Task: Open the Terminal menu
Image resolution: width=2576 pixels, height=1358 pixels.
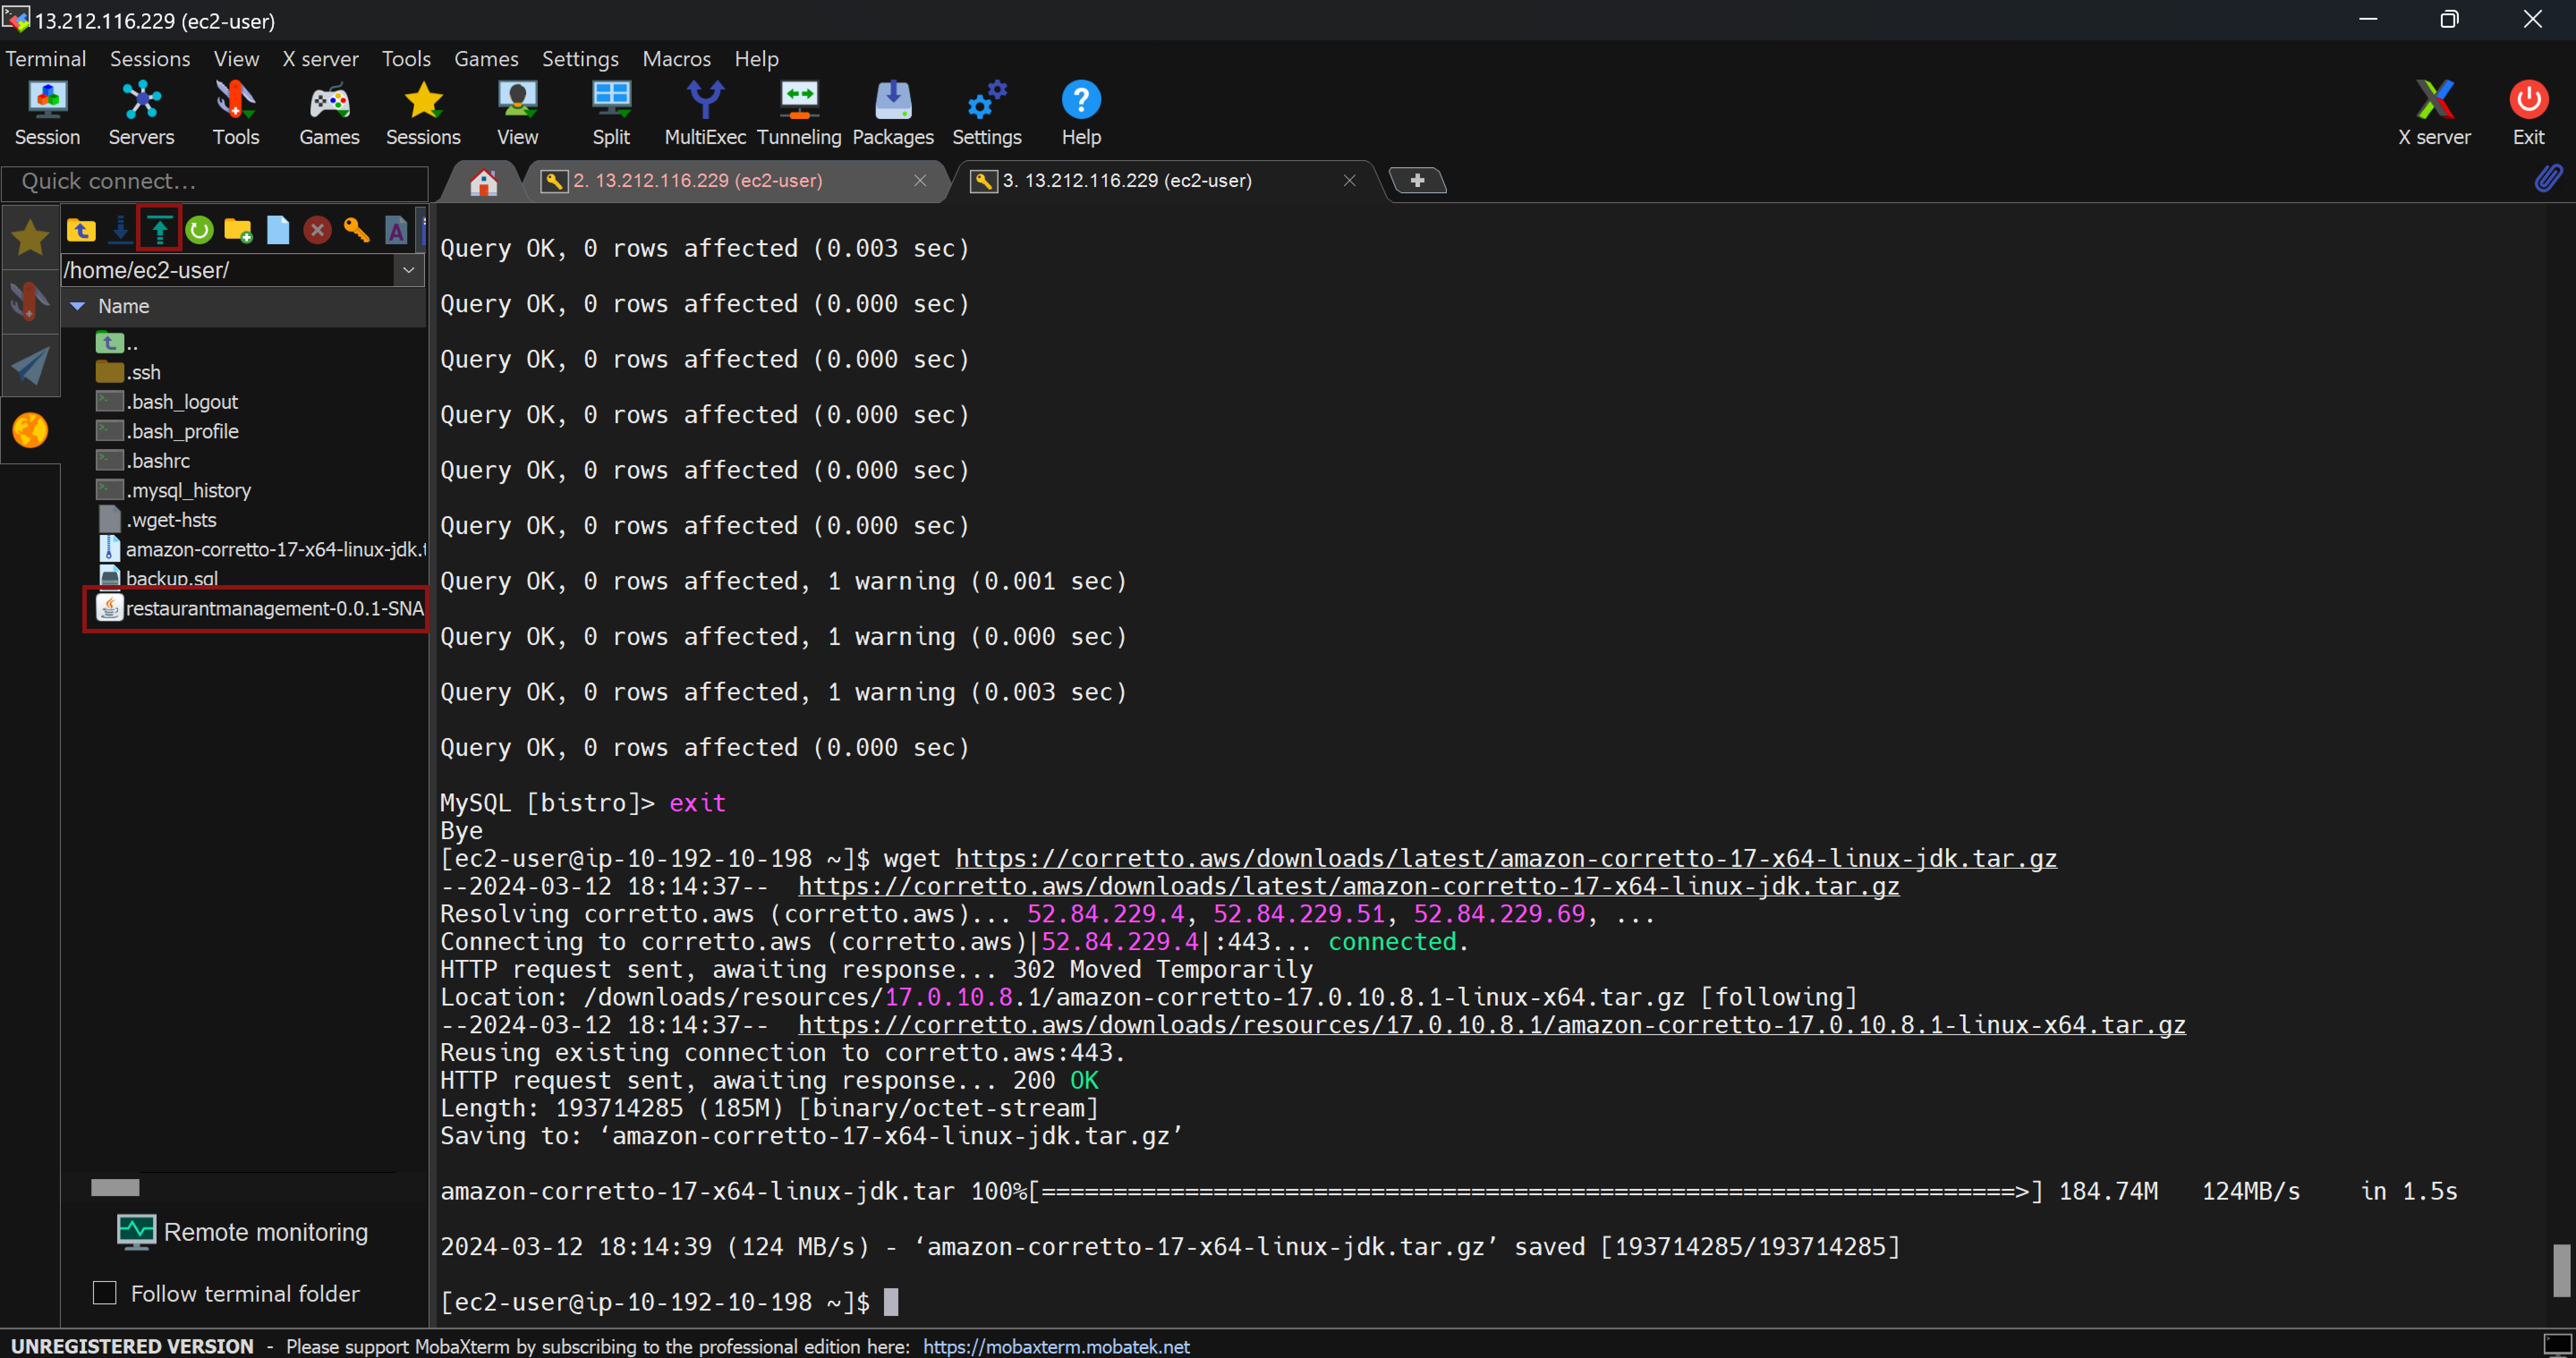Action: coord(46,59)
